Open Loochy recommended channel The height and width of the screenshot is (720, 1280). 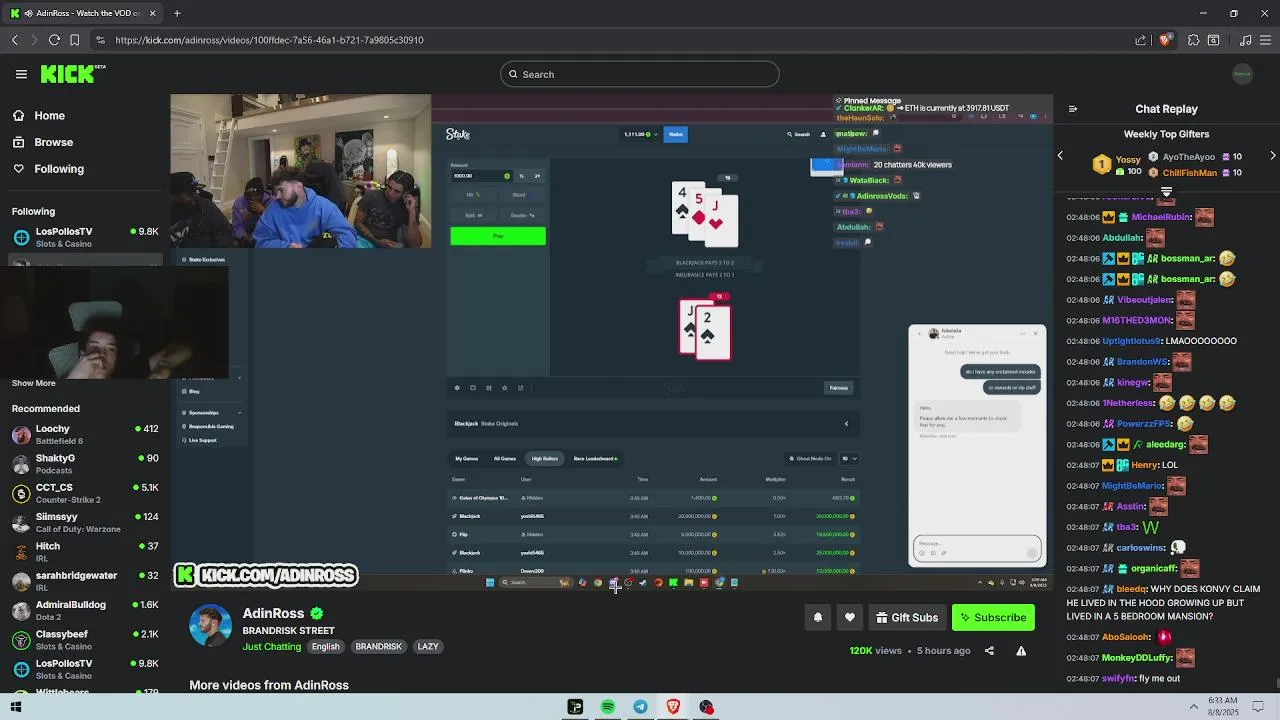coord(85,434)
